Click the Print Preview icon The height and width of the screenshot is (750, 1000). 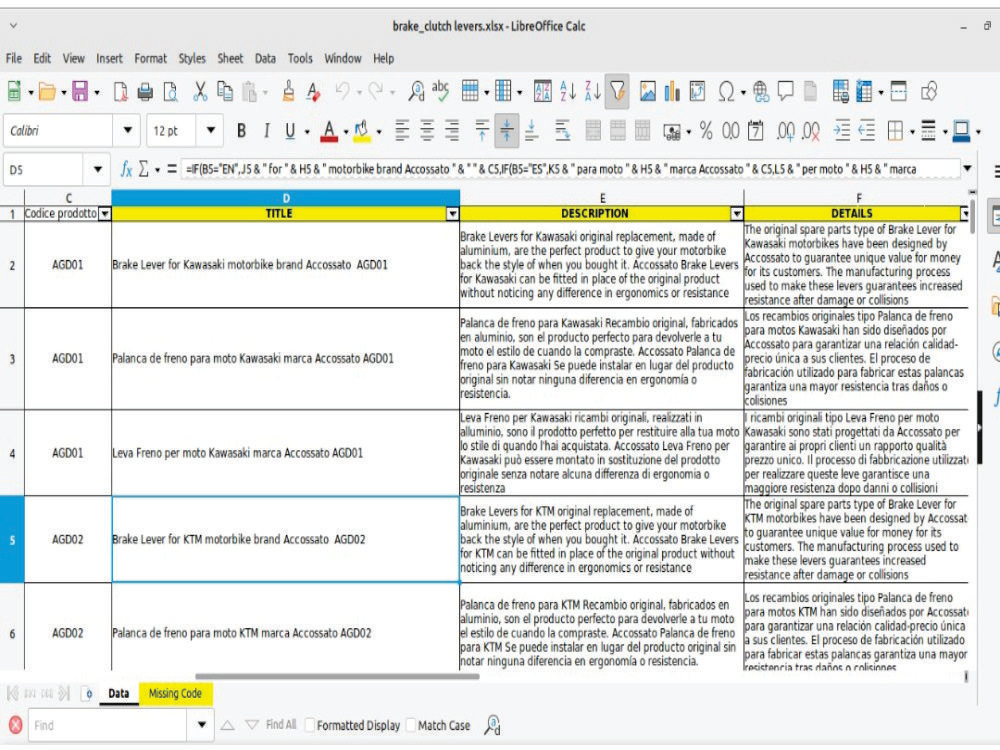pyautogui.click(x=170, y=92)
